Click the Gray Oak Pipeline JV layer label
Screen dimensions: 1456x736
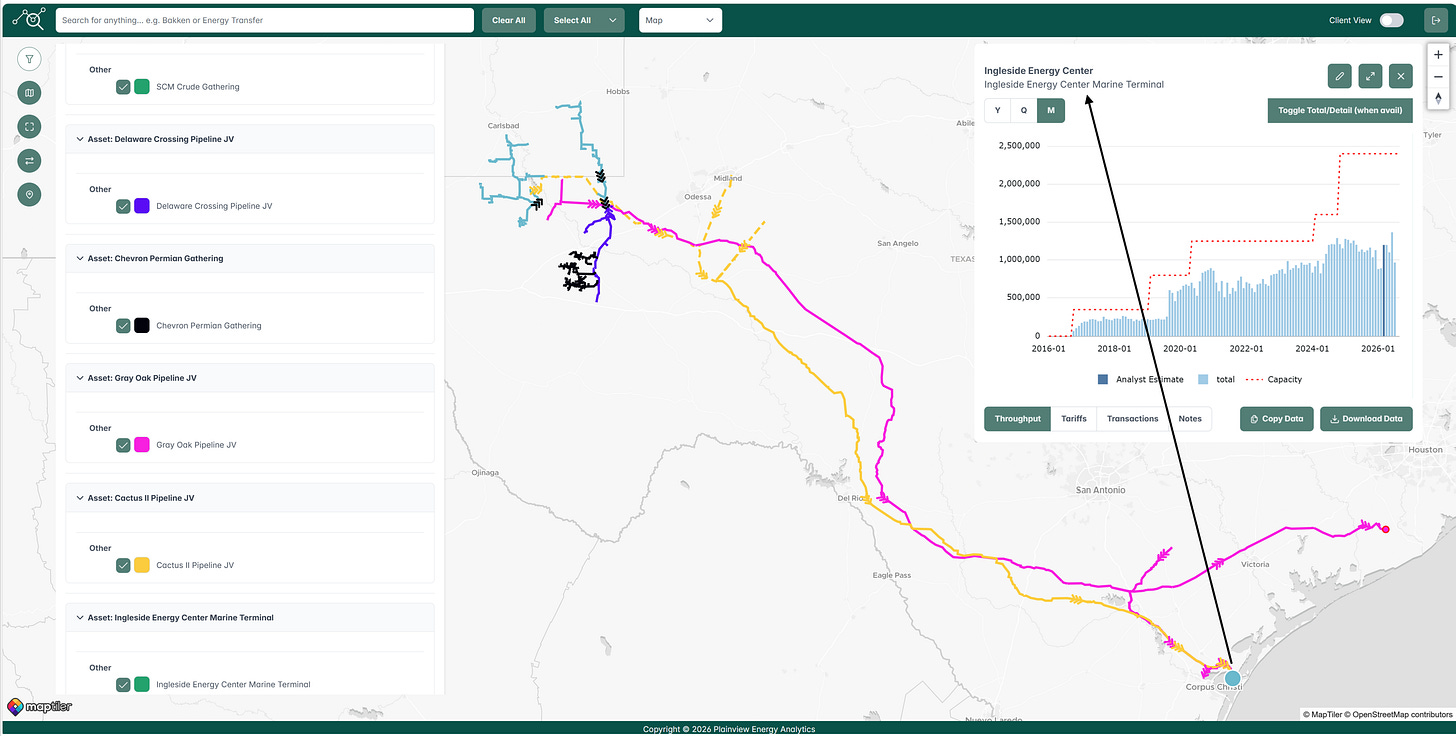pos(196,445)
